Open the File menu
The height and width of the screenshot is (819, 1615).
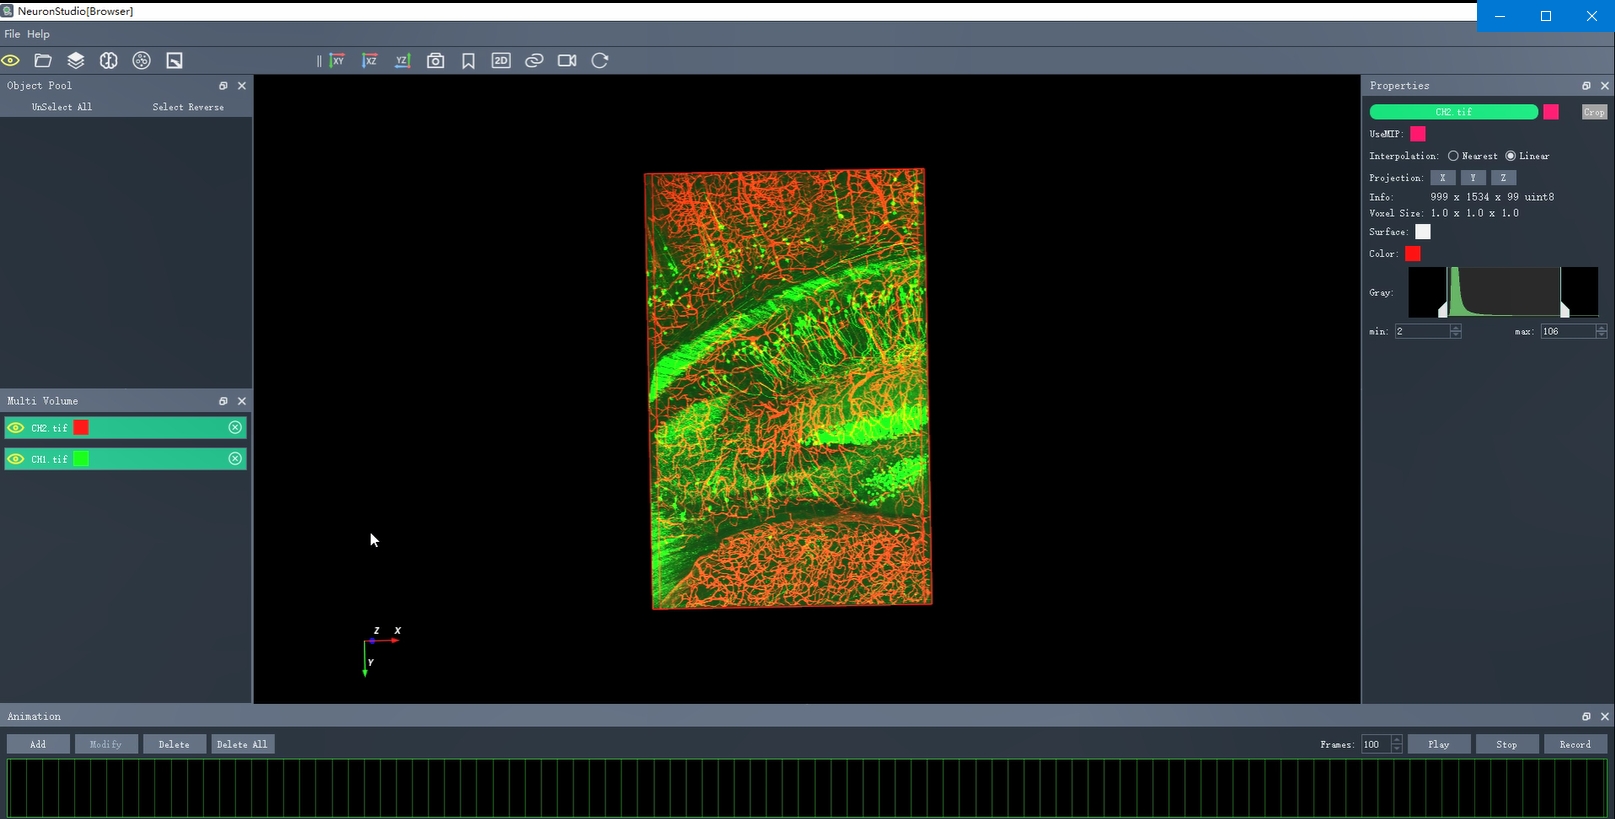(12, 34)
